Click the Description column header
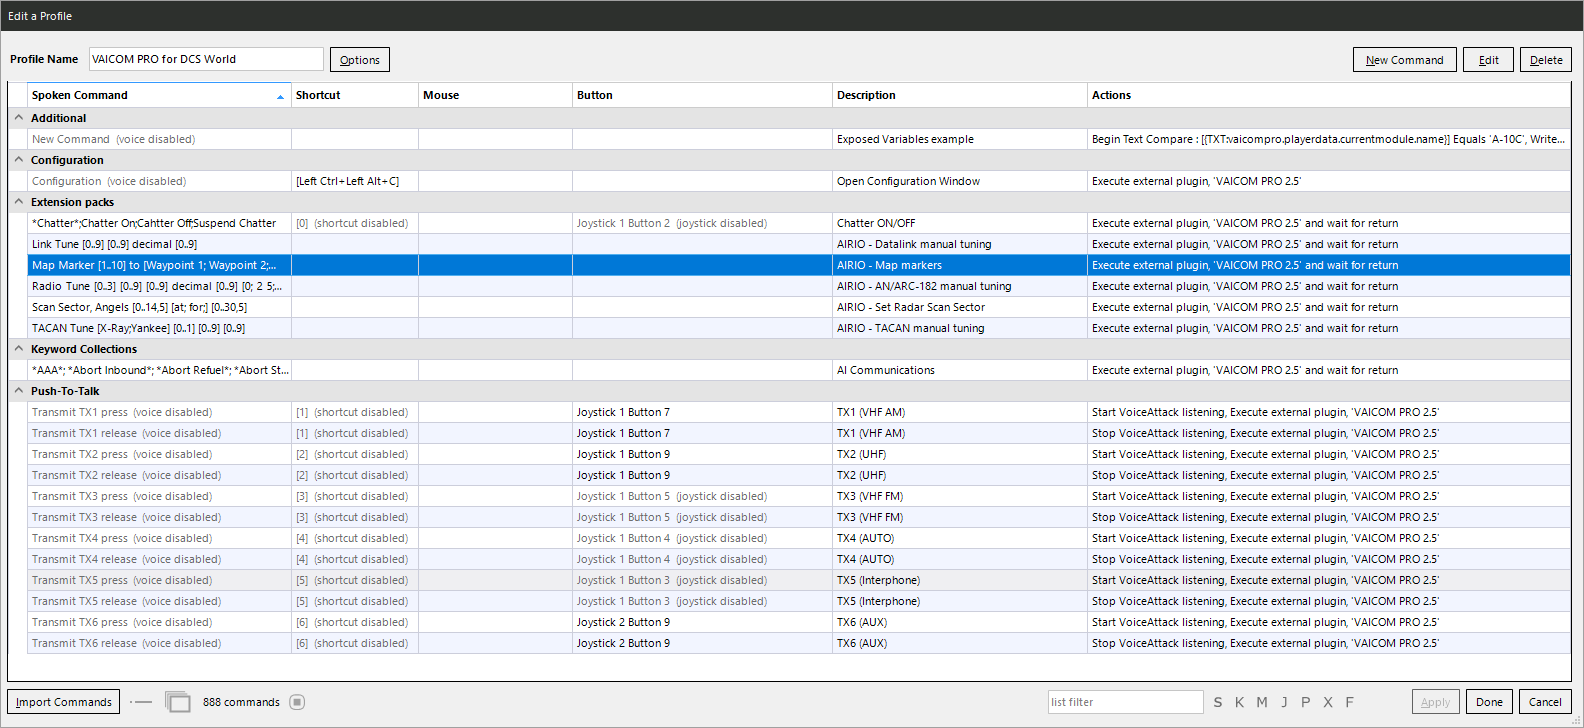This screenshot has height=728, width=1584. (x=960, y=95)
